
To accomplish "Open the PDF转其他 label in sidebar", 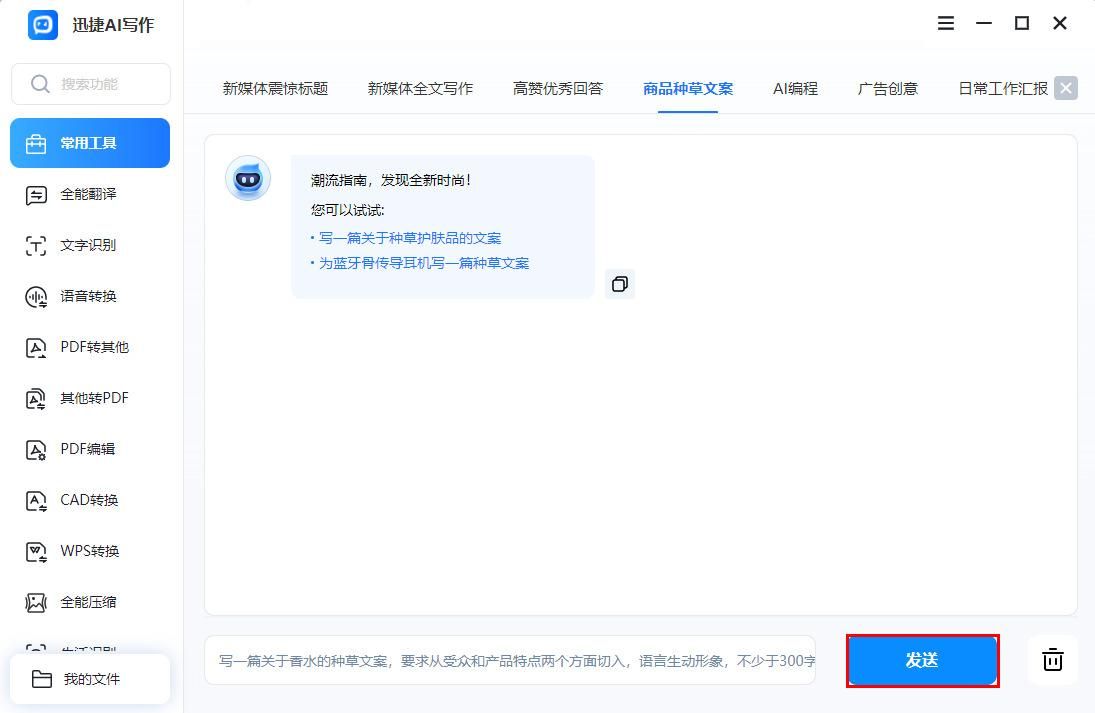I will [94, 347].
